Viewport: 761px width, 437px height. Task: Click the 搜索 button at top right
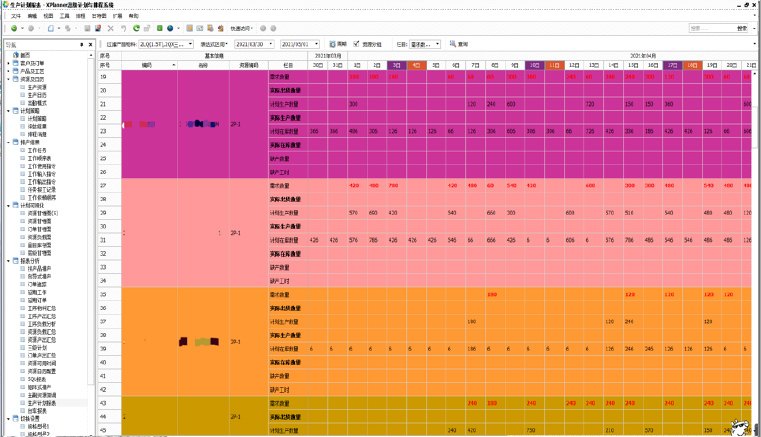[742, 29]
